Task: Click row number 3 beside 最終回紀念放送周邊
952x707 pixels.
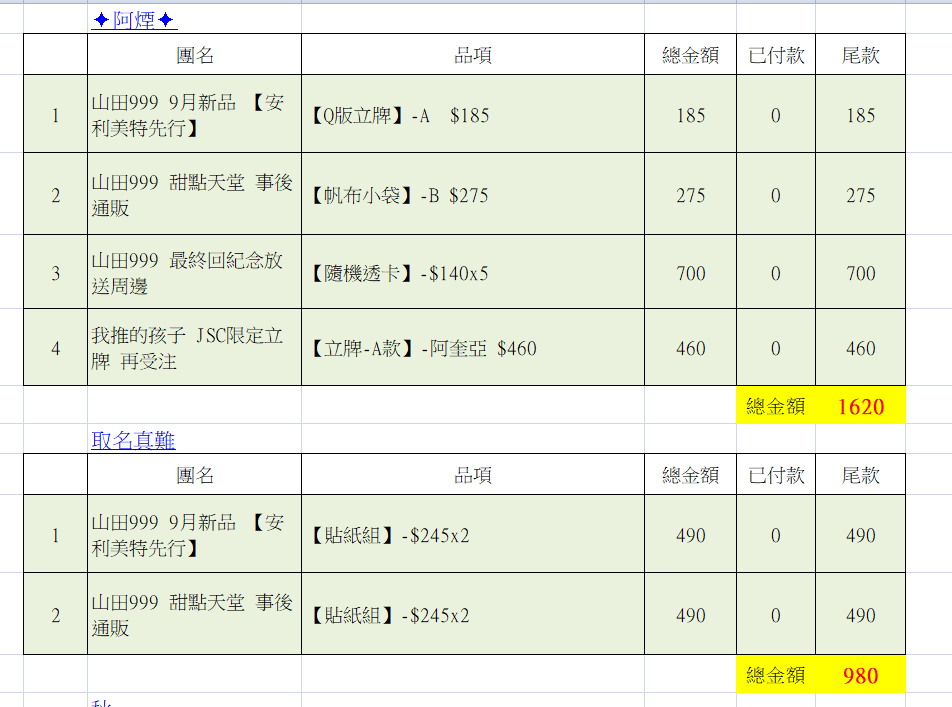Action: tap(55, 272)
